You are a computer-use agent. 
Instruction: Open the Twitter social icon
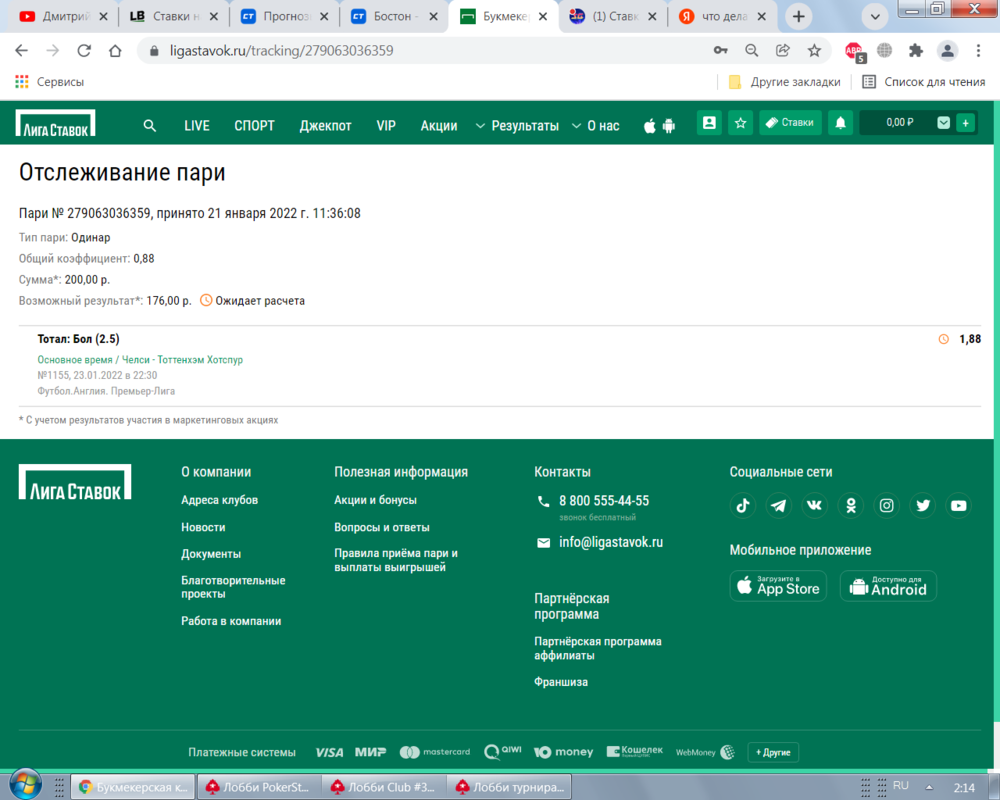pos(923,506)
